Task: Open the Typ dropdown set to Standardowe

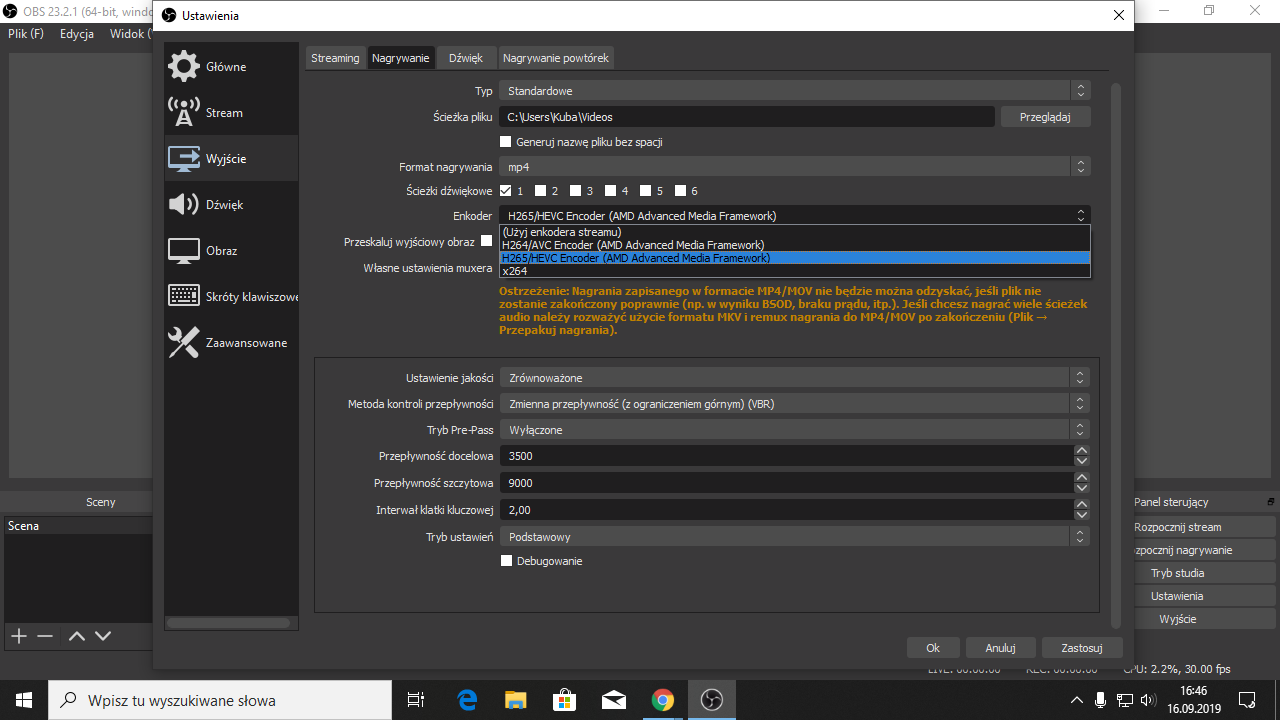Action: pos(795,91)
